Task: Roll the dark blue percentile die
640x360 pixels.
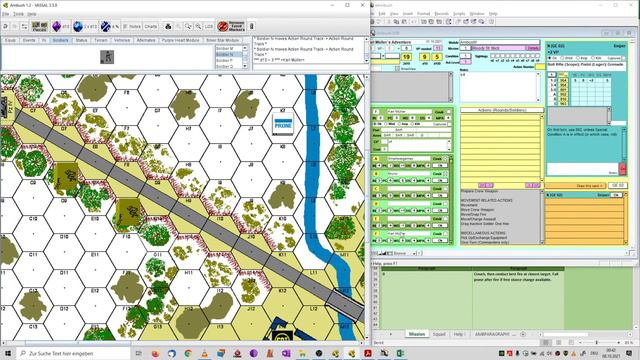Action: (110, 27)
